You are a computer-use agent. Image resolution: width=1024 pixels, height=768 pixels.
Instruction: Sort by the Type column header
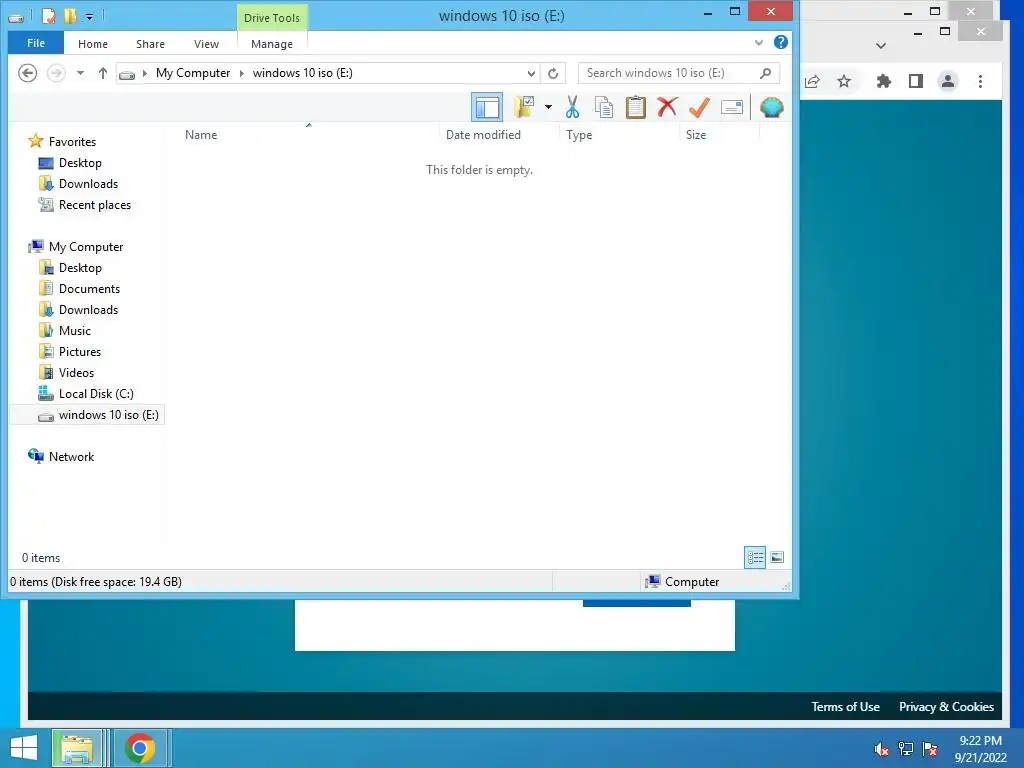[579, 135]
